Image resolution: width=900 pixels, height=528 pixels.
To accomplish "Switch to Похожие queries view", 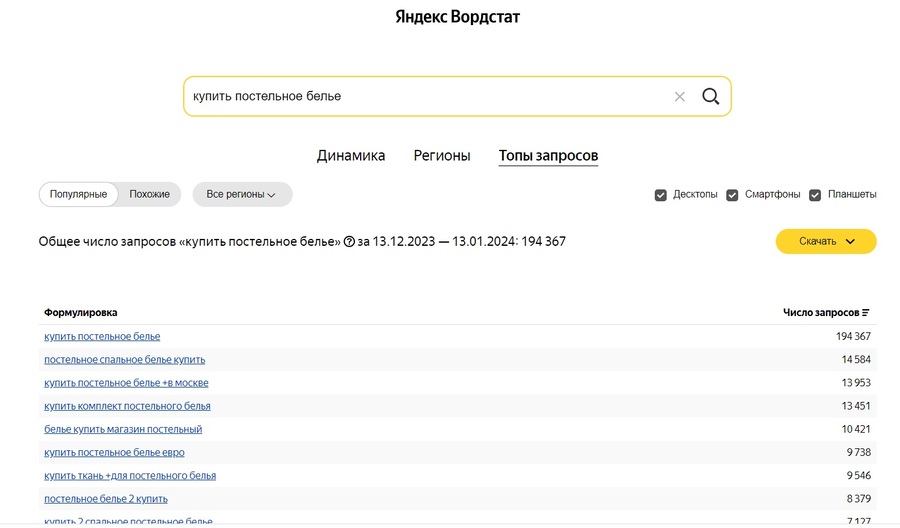I will 150,194.
